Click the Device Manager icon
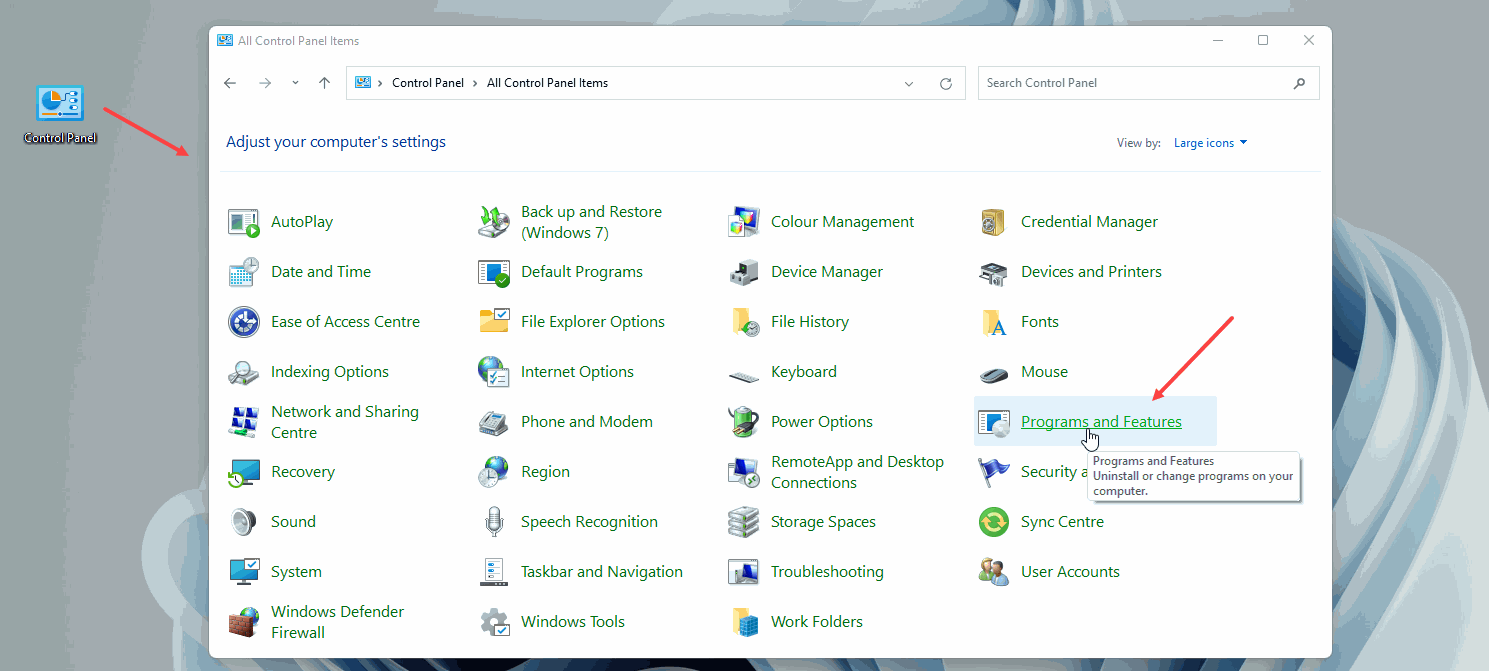This screenshot has height=671, width=1489. click(x=744, y=272)
